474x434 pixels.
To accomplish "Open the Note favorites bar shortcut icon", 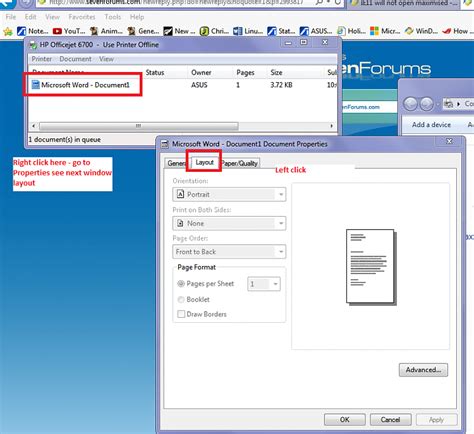I will pos(22,31).
